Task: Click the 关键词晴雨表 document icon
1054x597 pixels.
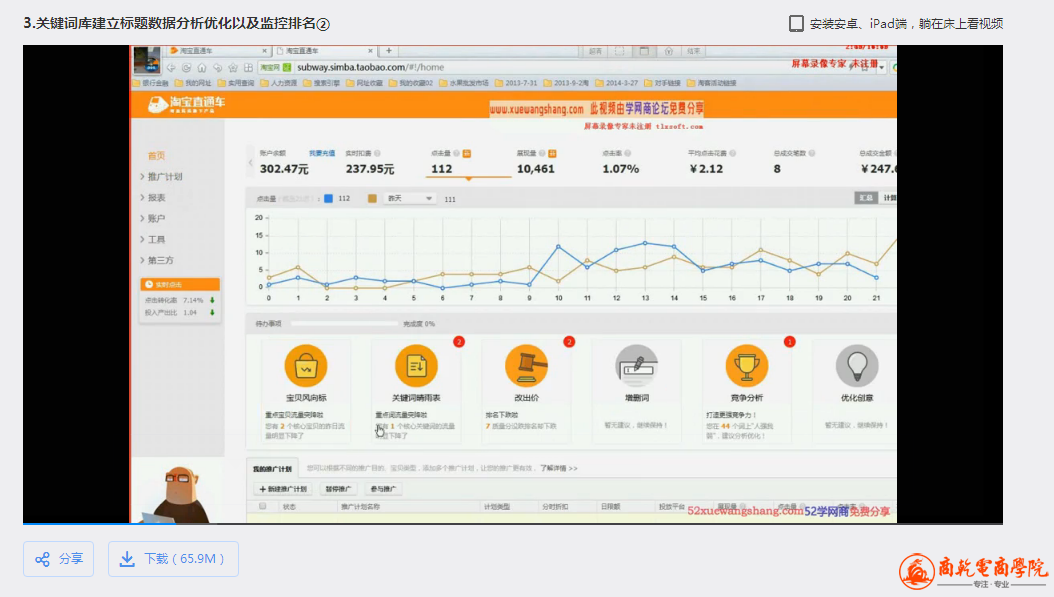Action: [416, 366]
